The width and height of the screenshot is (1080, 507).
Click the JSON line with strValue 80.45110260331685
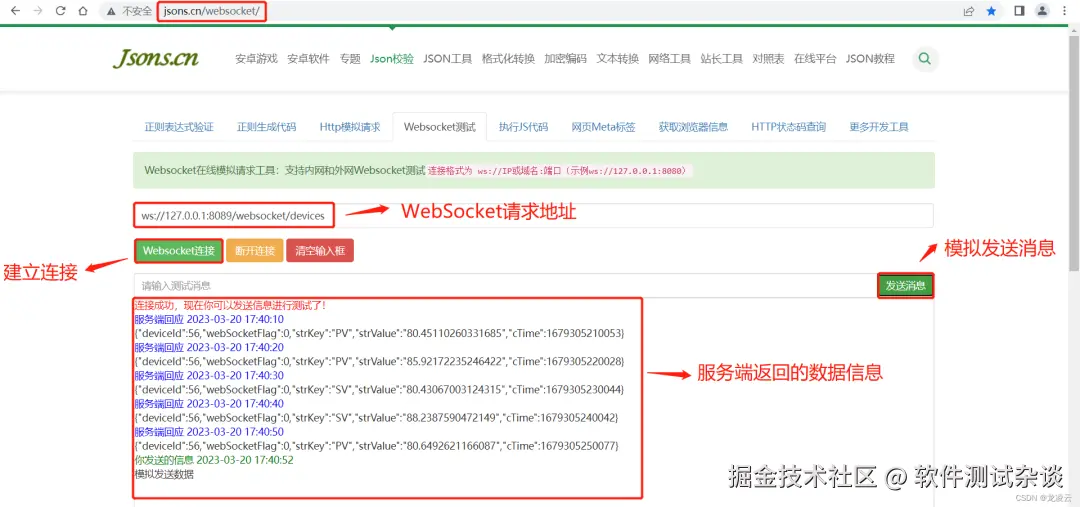(x=380, y=333)
